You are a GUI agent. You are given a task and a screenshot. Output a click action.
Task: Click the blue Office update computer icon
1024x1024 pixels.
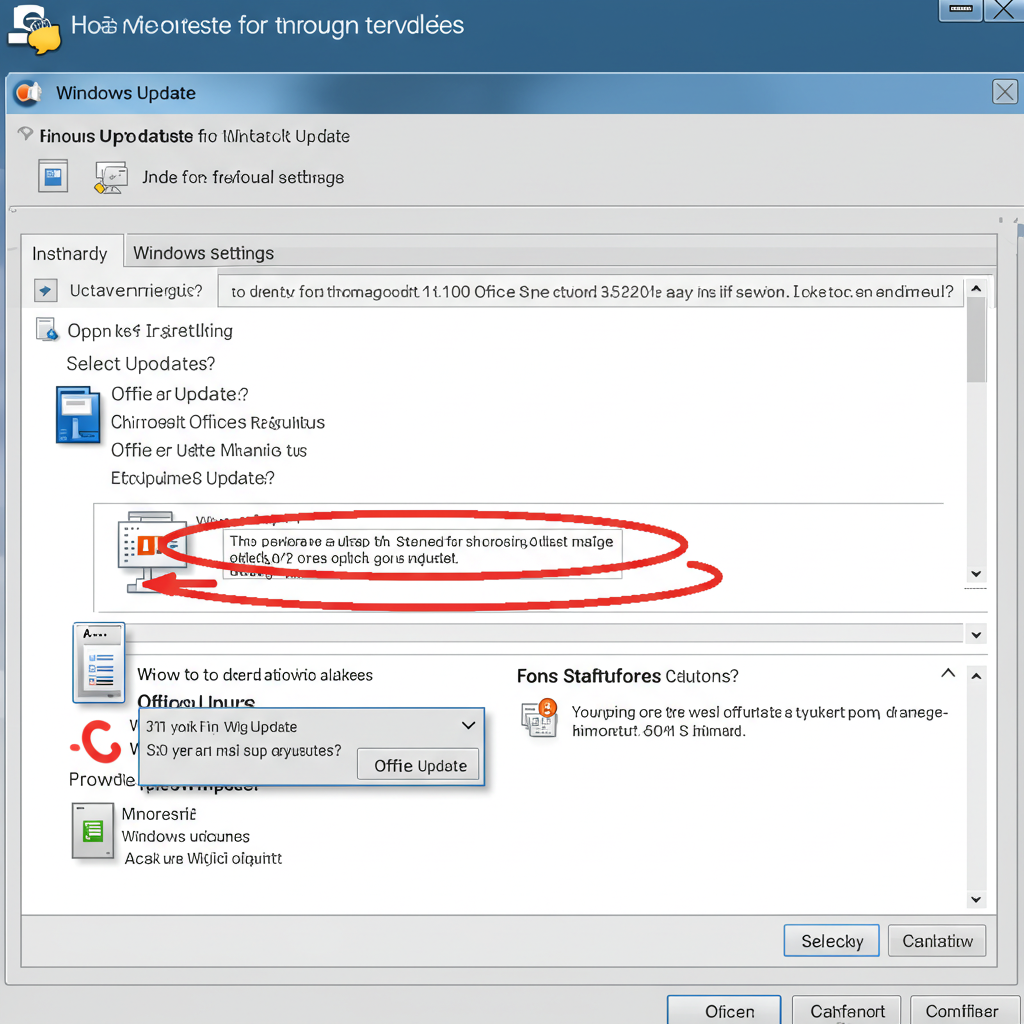tap(78, 415)
